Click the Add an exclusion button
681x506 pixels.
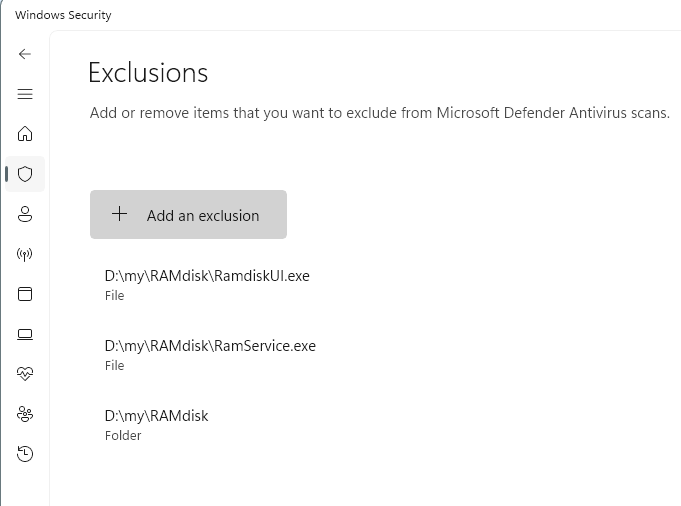pyautogui.click(x=188, y=215)
